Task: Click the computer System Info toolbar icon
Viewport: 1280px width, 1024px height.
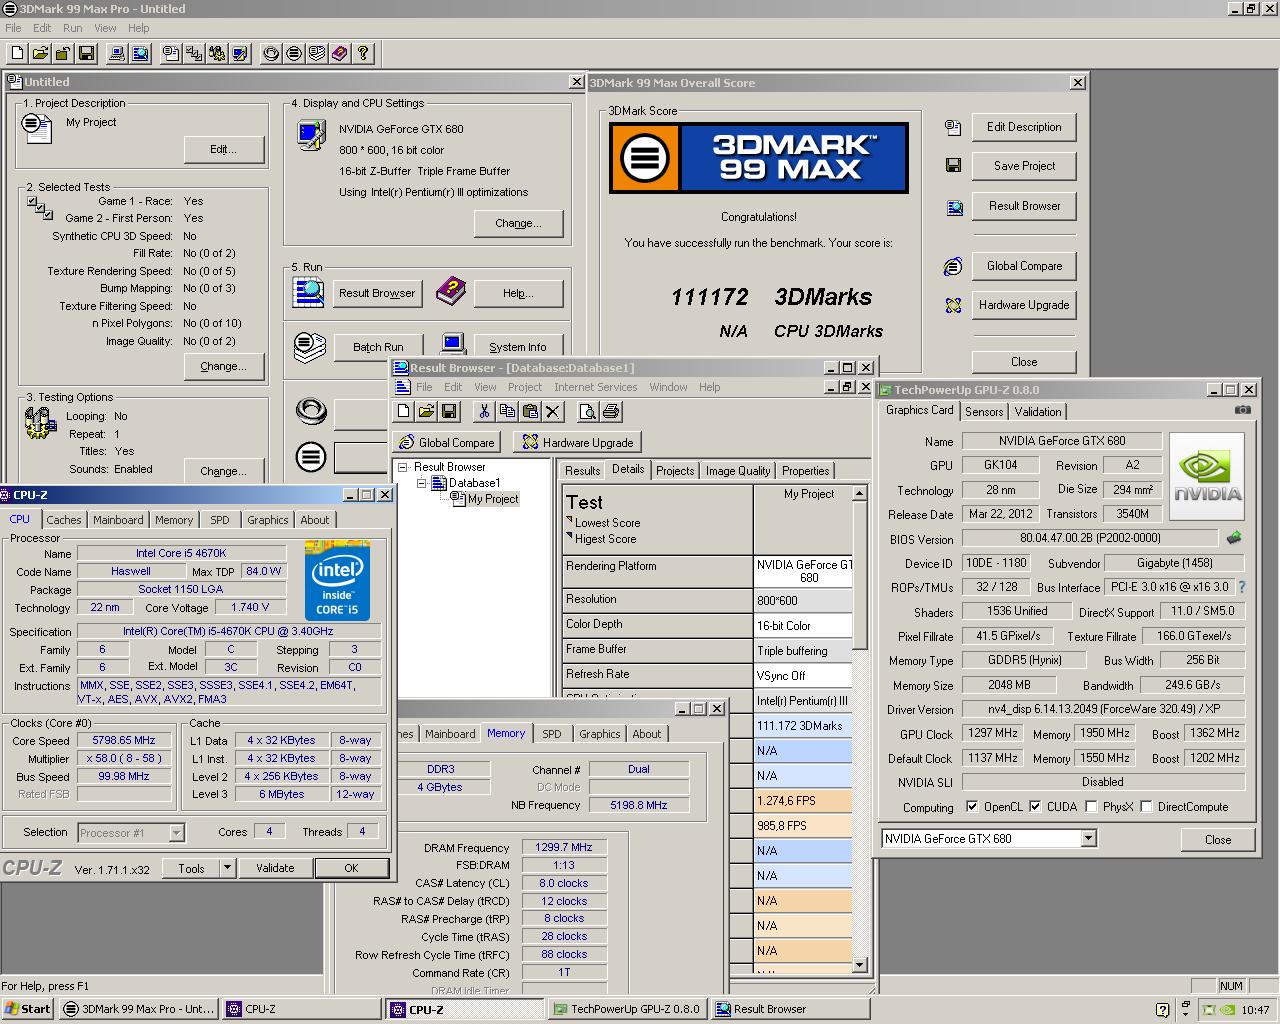Action: click(x=117, y=53)
